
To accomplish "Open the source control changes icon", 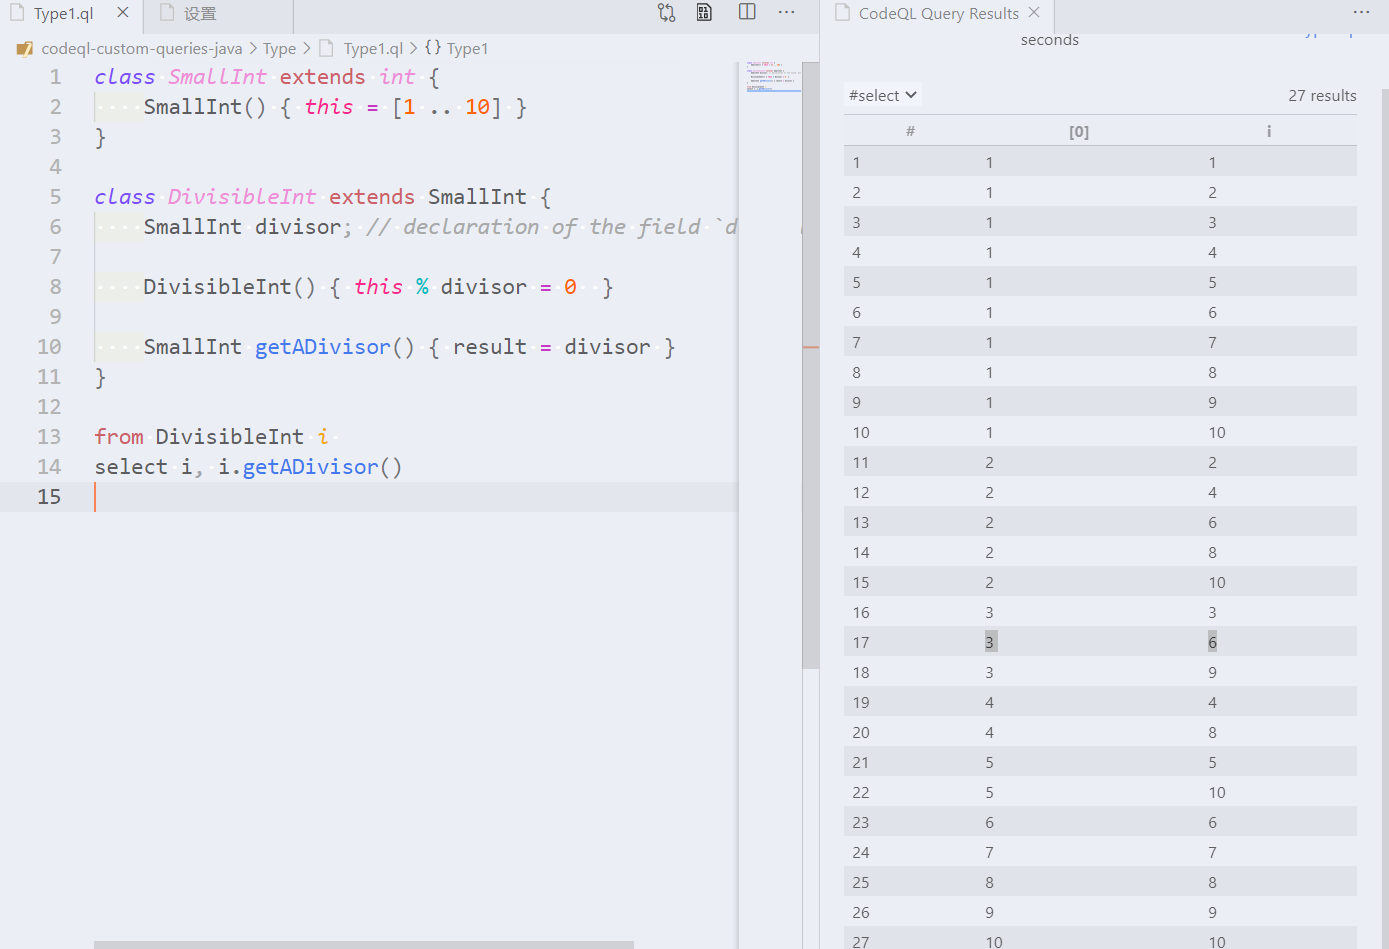I will (x=666, y=13).
